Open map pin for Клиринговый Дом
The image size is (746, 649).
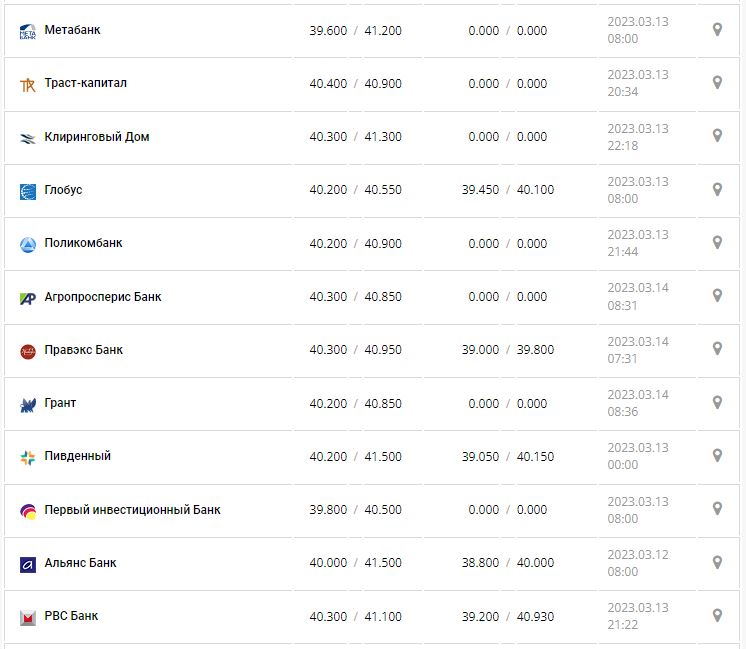(717, 136)
